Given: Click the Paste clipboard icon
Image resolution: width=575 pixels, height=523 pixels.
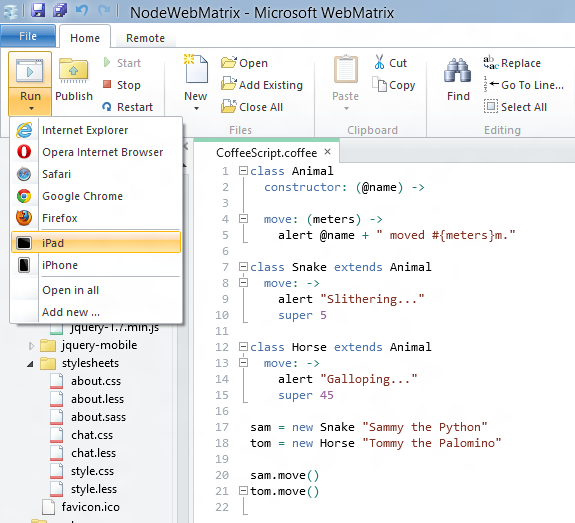Looking at the screenshot, I should pyautogui.click(x=345, y=69).
